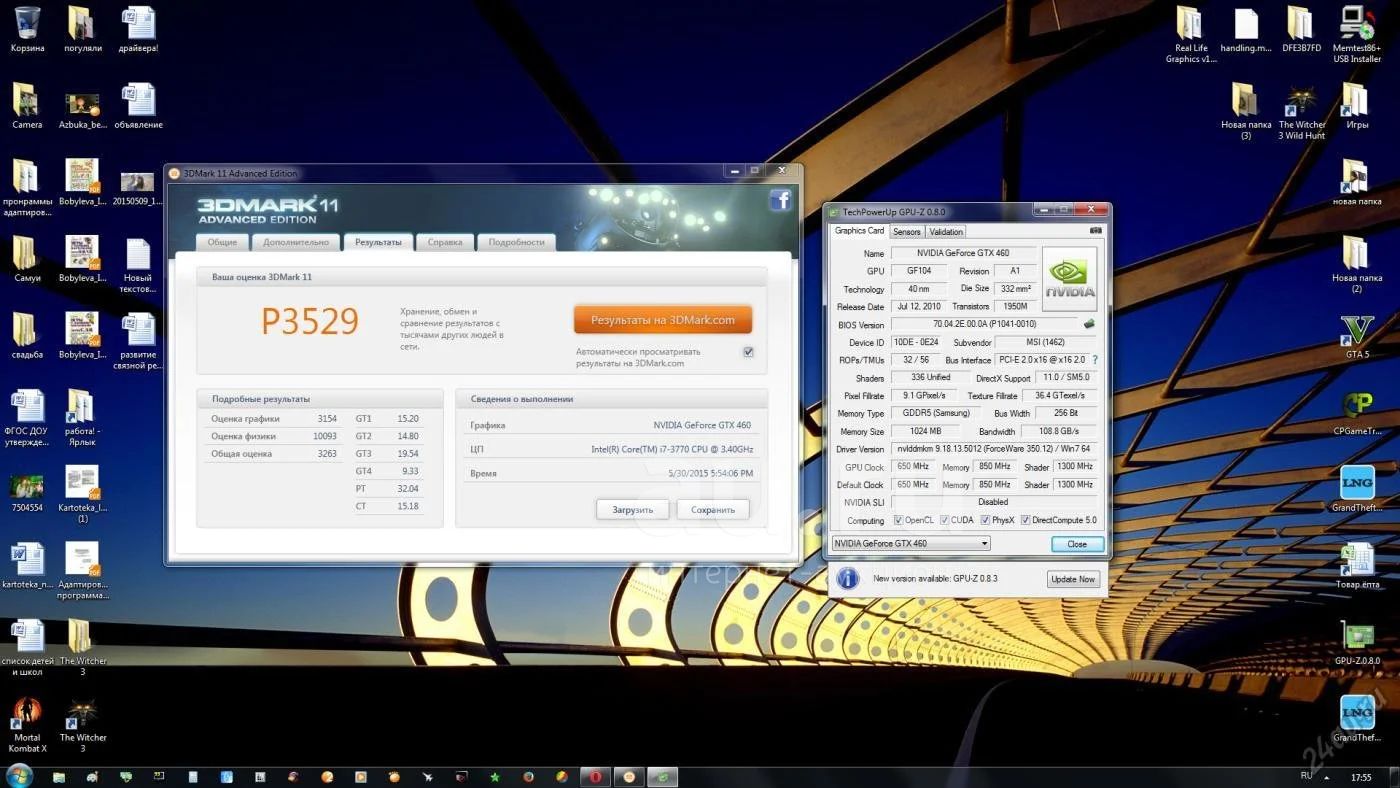Screen dimensions: 1400x788
Task: Toggle automatic results viewing checkbox in 3DMark
Action: click(748, 352)
